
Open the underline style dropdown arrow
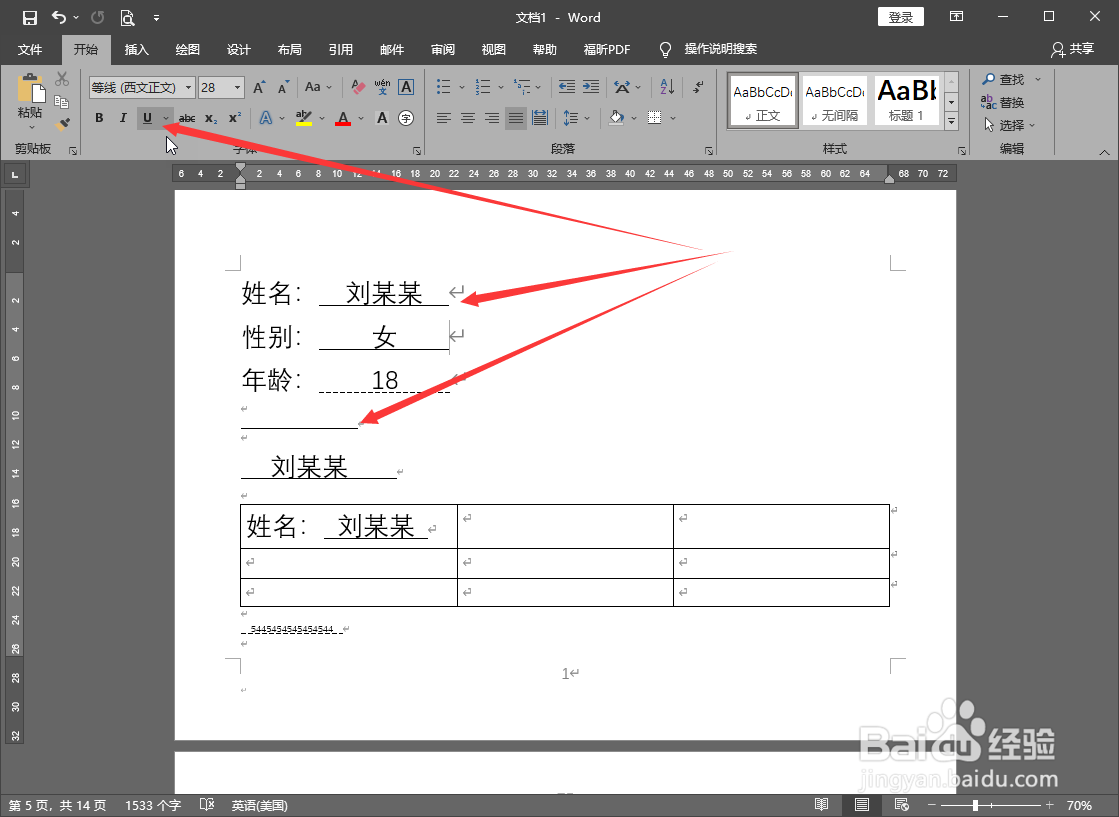point(165,118)
